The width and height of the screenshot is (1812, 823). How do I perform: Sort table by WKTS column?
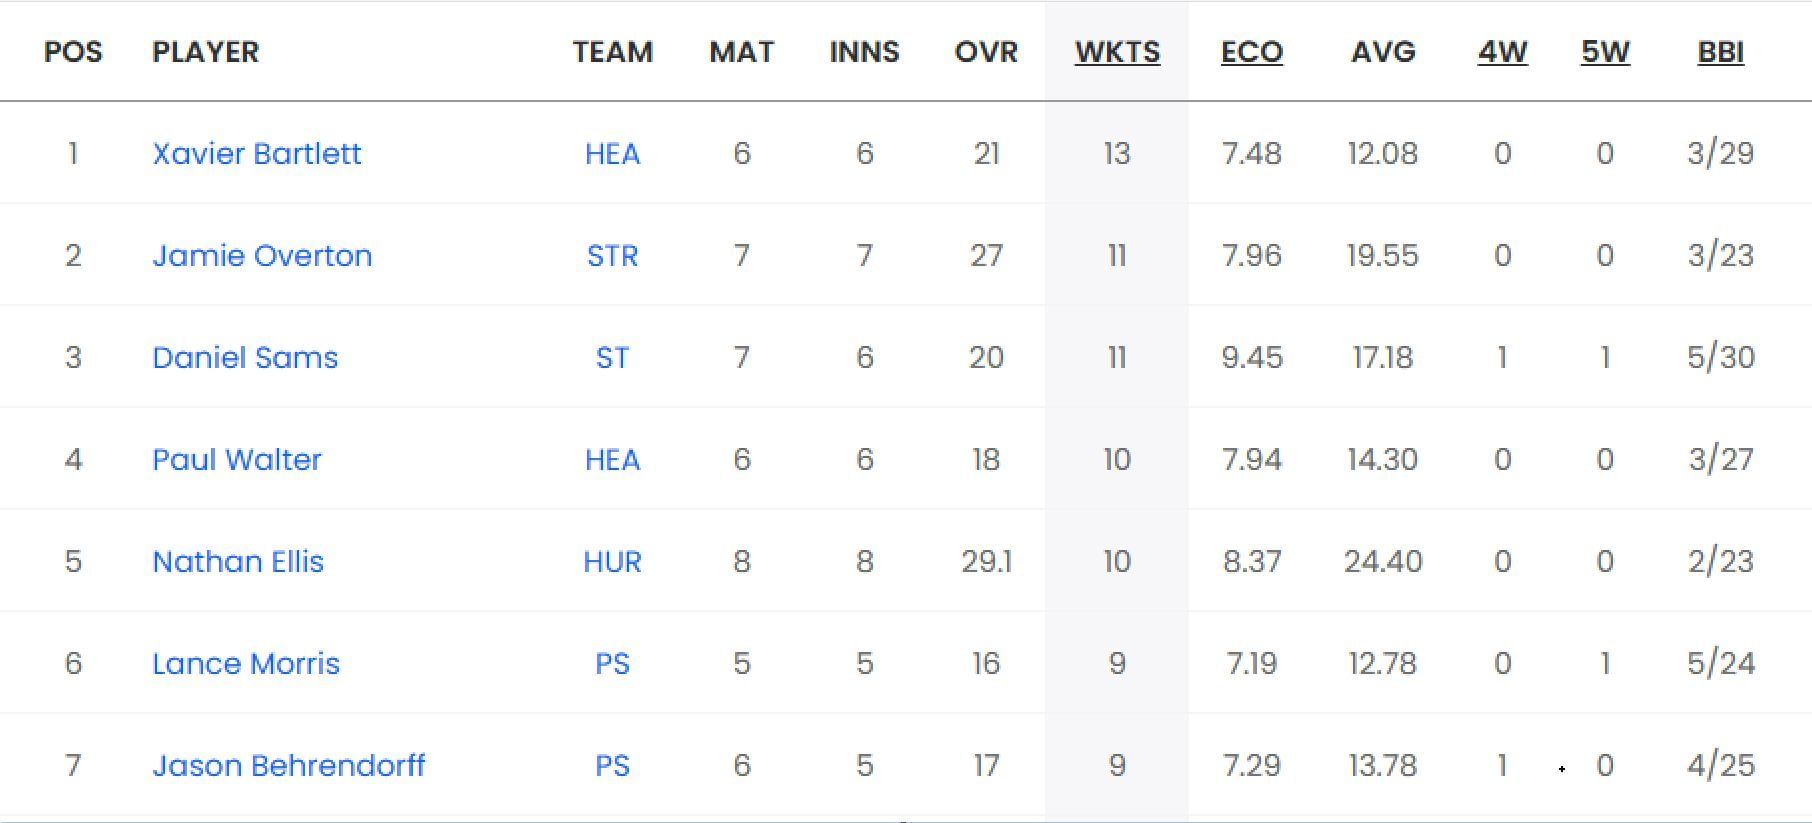[1117, 52]
